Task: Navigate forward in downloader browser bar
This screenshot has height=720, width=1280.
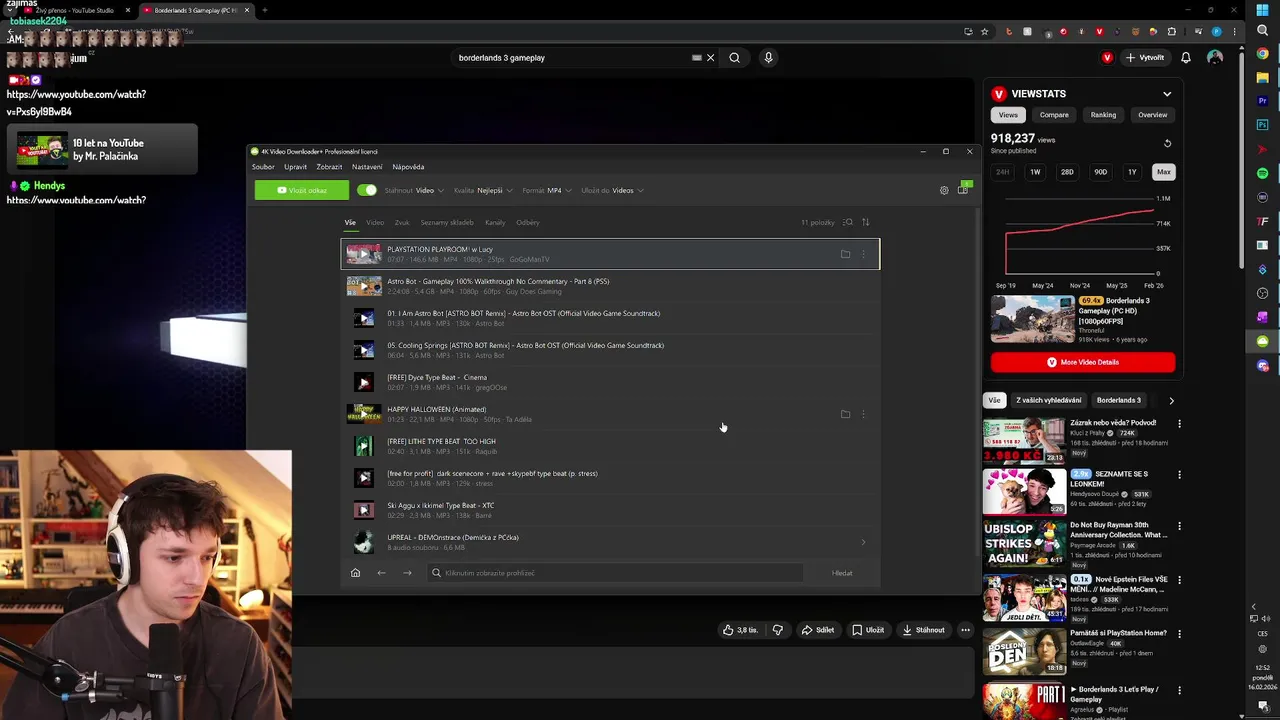Action: 407,573
